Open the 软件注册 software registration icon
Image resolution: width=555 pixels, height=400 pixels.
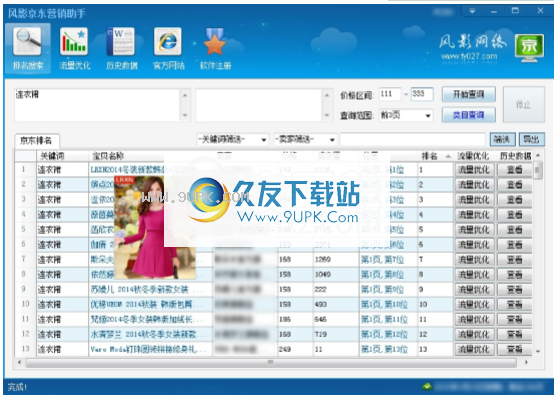click(x=215, y=48)
